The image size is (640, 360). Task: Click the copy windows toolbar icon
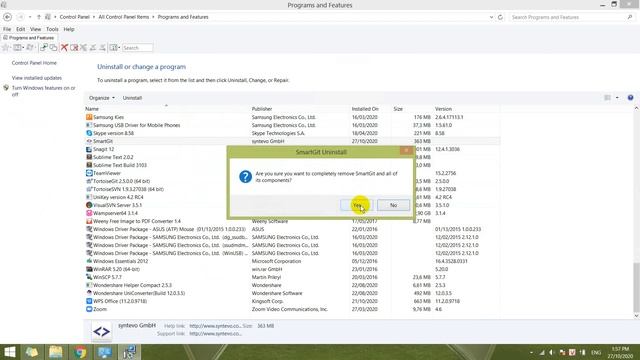[x=53, y=48]
